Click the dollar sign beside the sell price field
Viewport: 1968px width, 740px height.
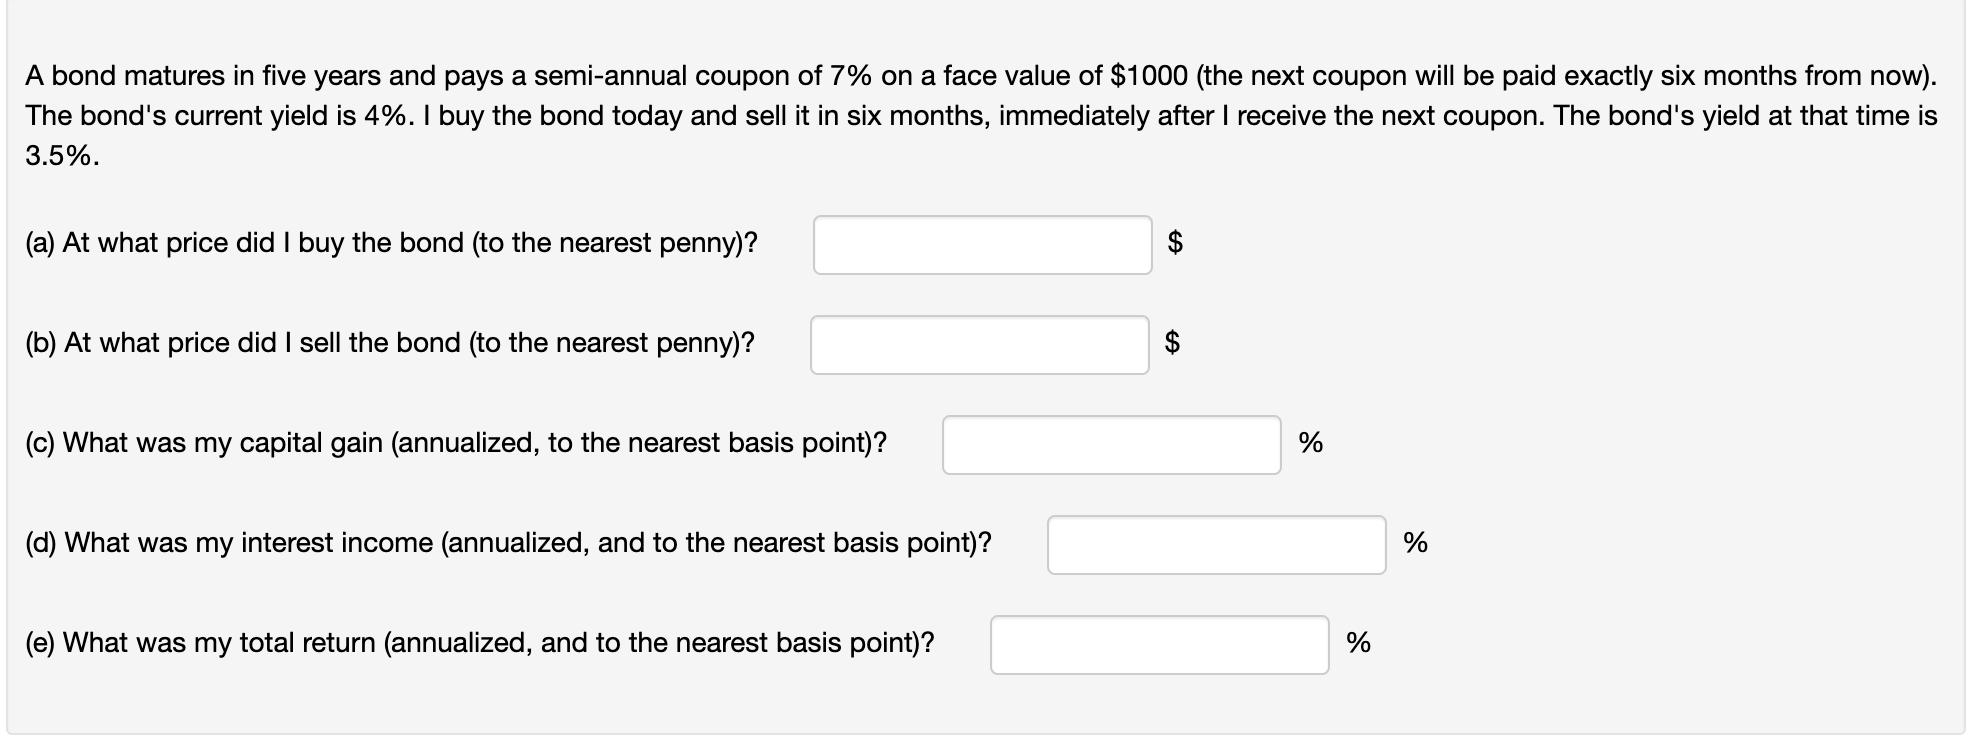1173,343
